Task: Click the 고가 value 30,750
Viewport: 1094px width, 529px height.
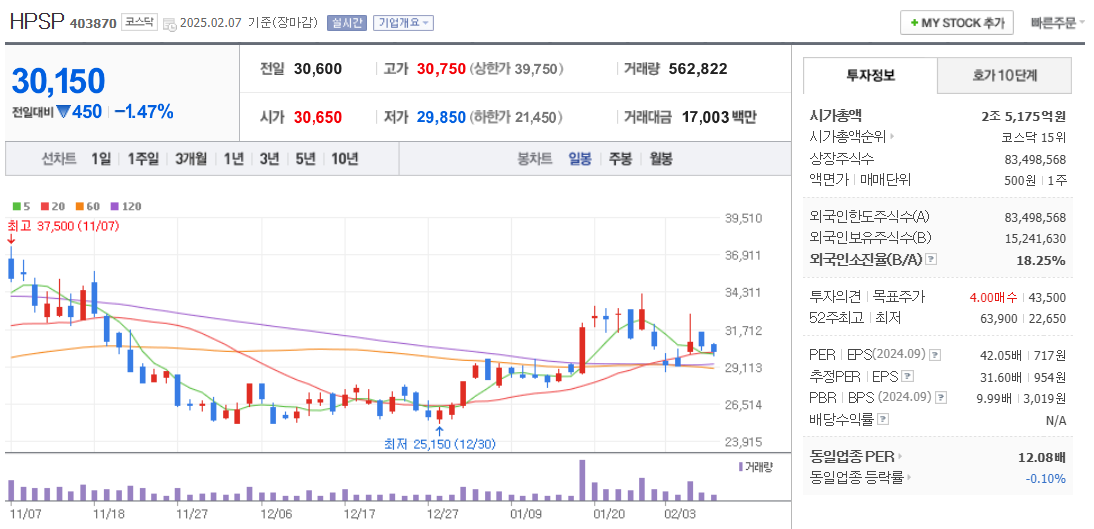Action: click(441, 69)
